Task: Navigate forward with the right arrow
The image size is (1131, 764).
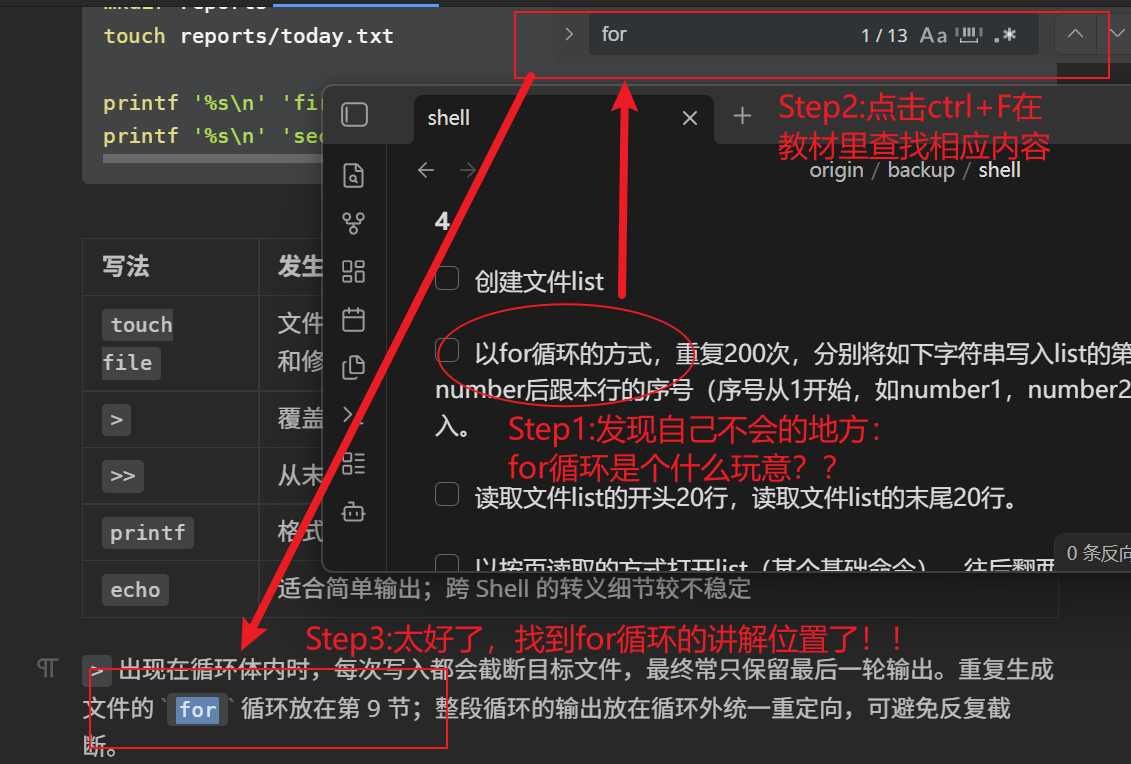Action: pos(468,170)
